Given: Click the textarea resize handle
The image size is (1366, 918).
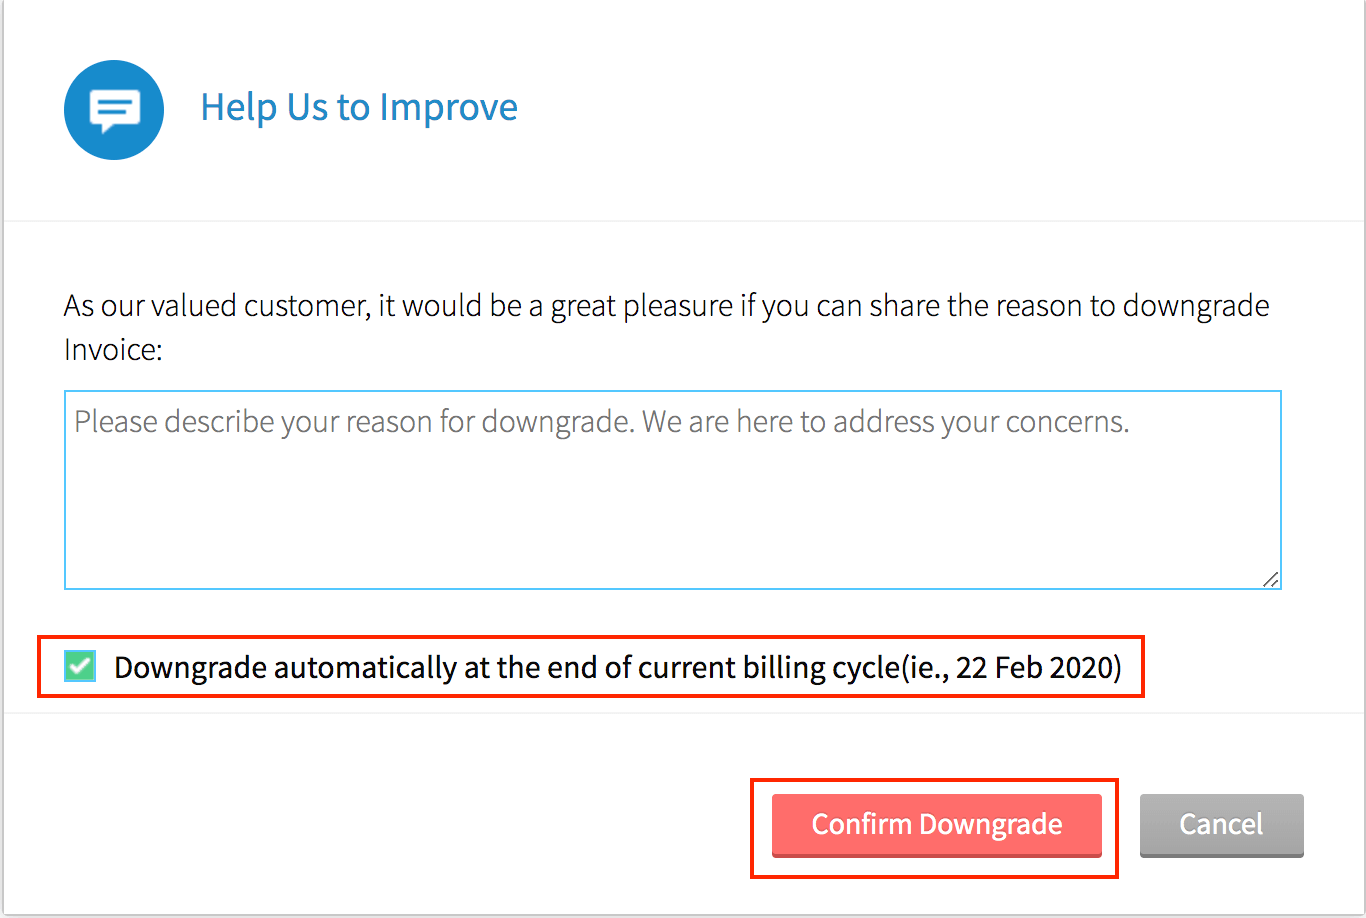Looking at the screenshot, I should 1270,578.
